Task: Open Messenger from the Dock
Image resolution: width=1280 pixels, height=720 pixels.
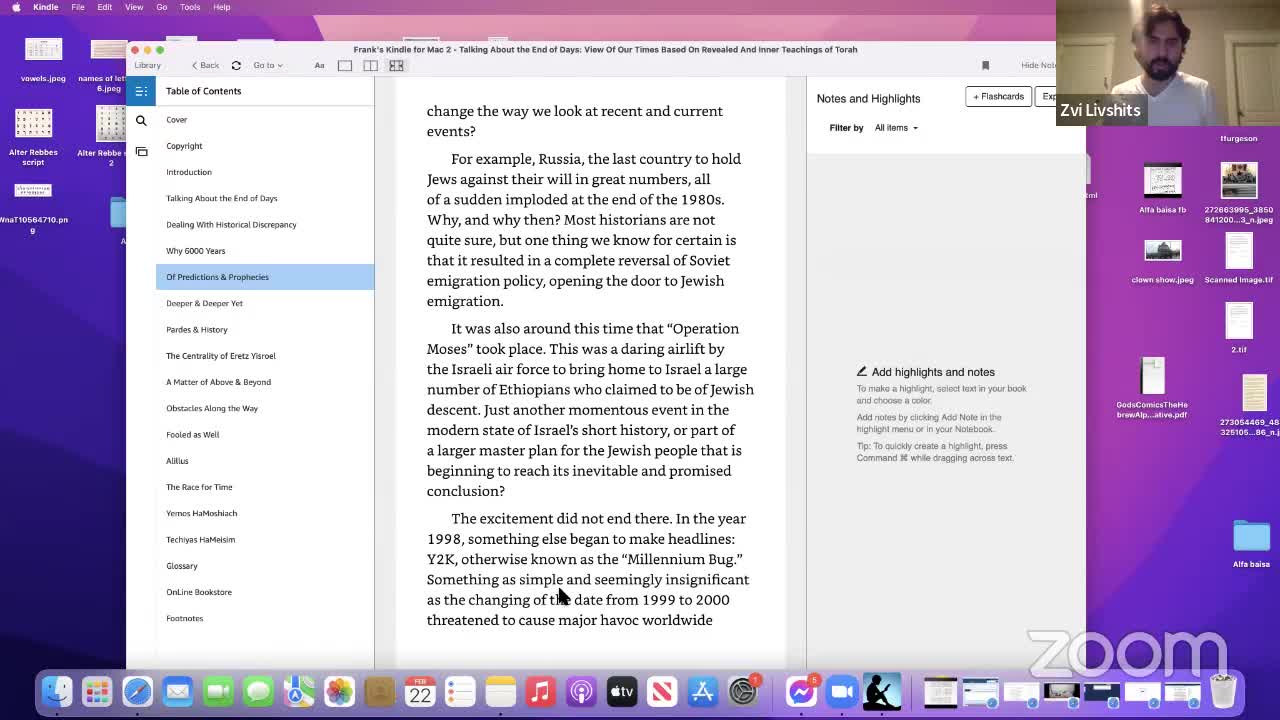Action: [801, 691]
